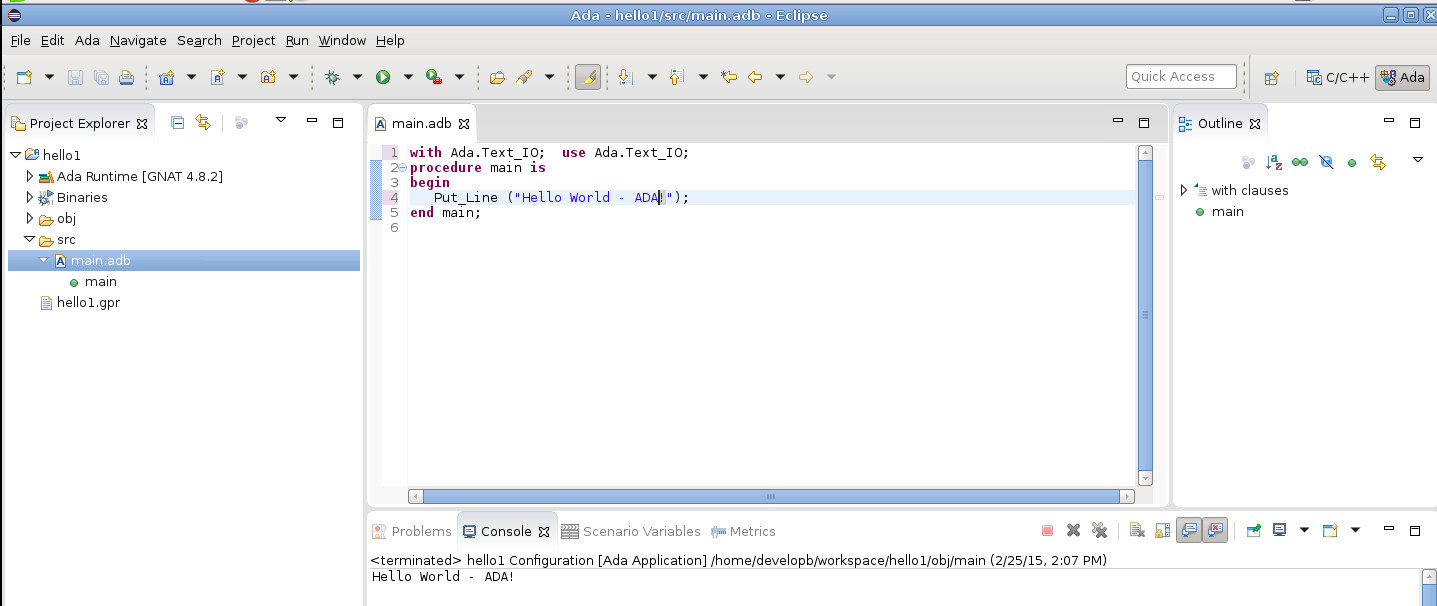
Task: Open the External Tools dropdown arrow
Action: tap(459, 77)
